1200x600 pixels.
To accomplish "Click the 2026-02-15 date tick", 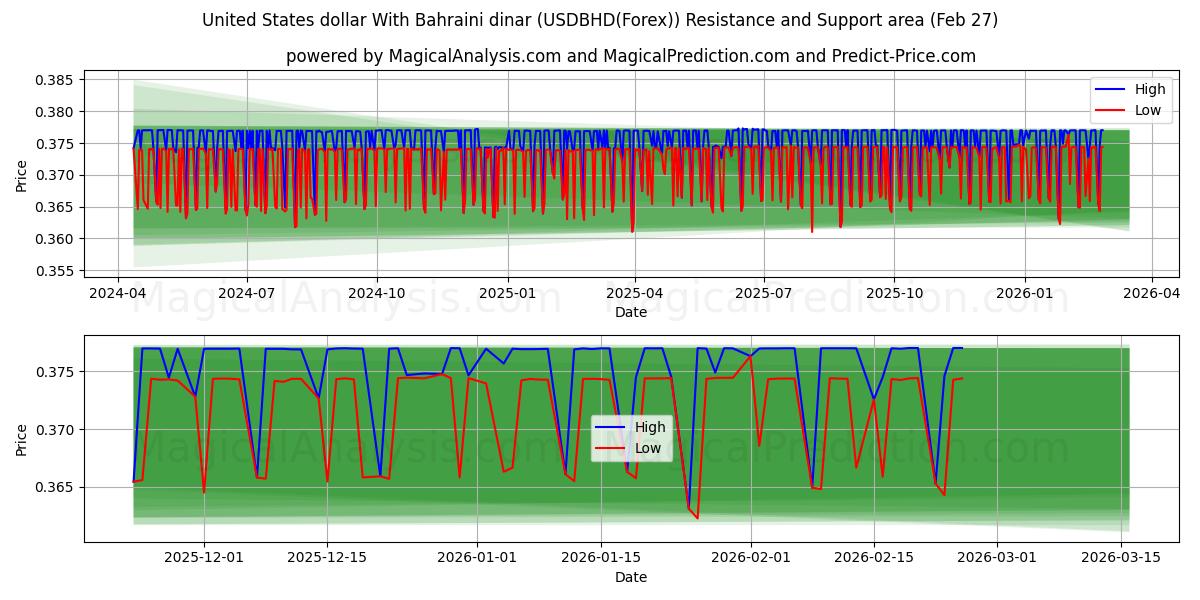I will (874, 558).
